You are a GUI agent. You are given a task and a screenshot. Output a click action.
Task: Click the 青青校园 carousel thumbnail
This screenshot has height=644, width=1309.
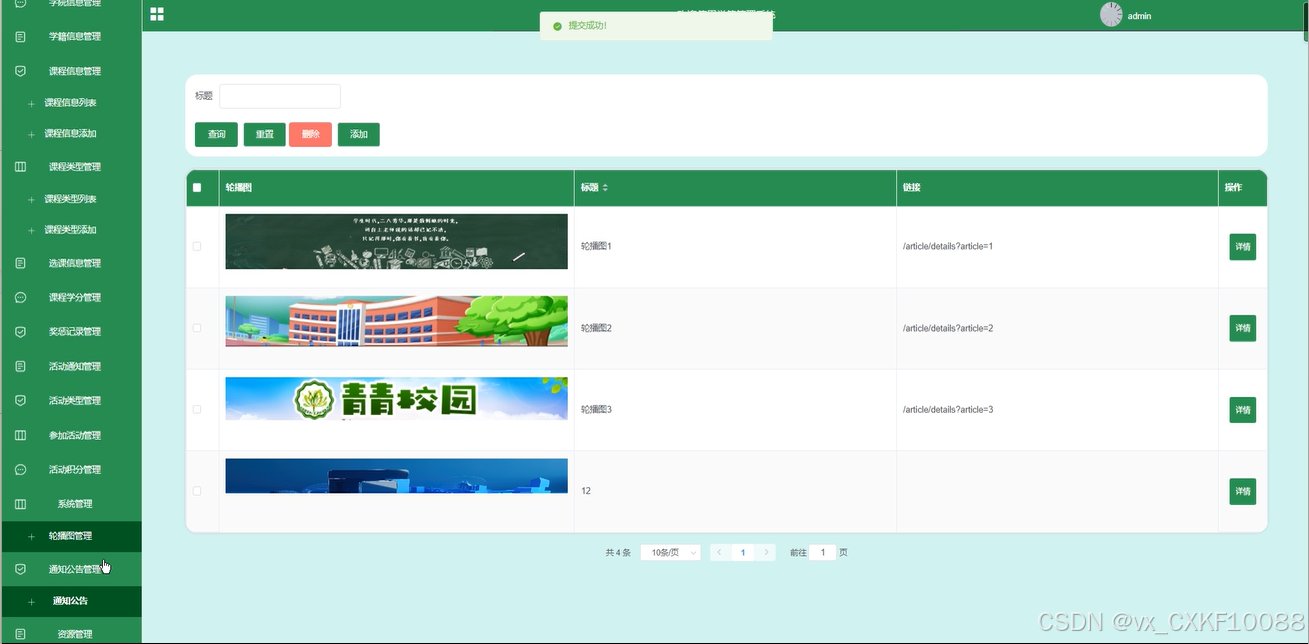click(x=397, y=399)
